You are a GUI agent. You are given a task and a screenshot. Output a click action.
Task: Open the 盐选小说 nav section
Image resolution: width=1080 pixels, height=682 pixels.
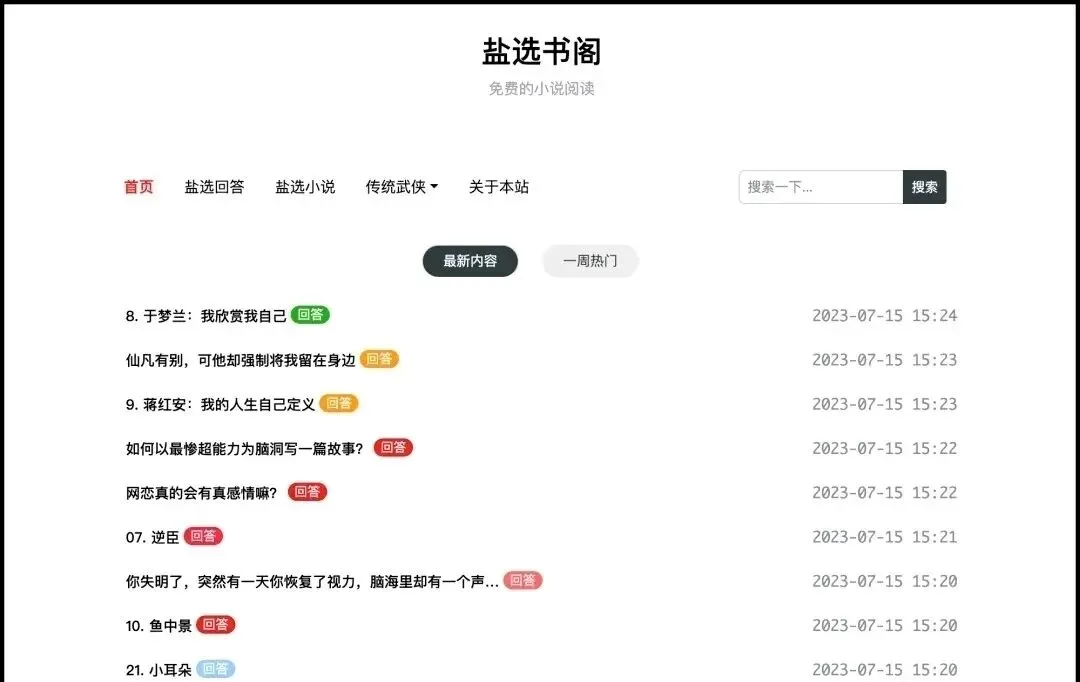[305, 187]
